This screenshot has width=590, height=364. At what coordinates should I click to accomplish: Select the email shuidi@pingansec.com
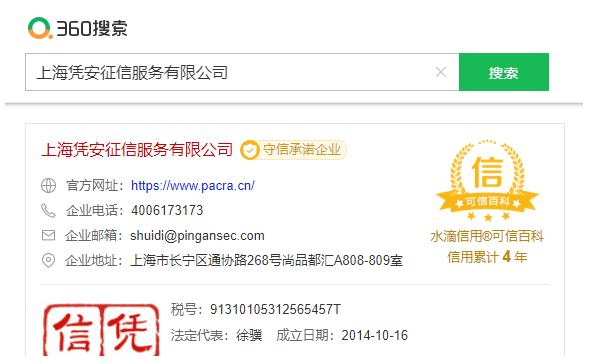[x=197, y=236]
